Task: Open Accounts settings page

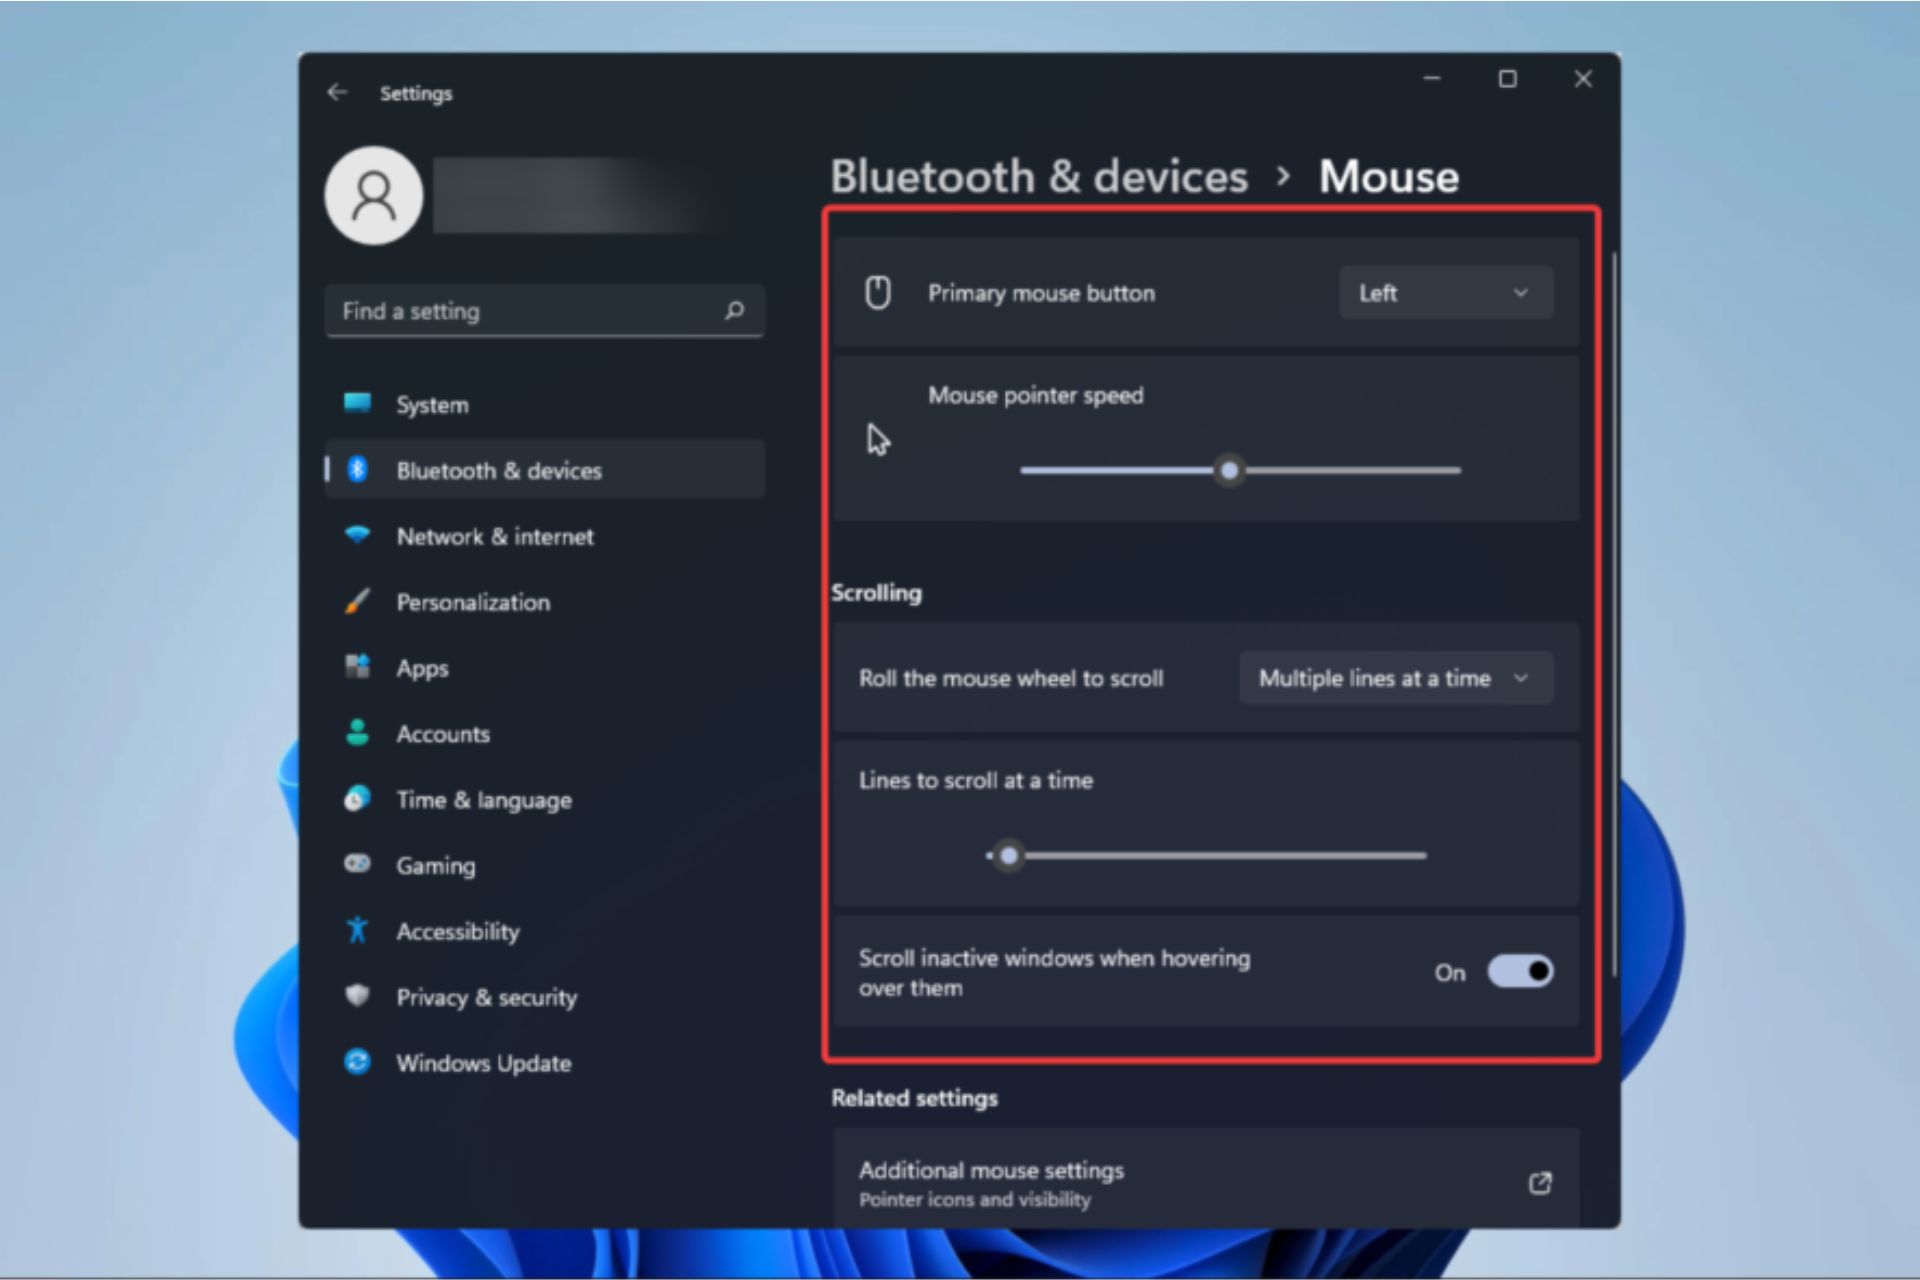Action: (545, 734)
